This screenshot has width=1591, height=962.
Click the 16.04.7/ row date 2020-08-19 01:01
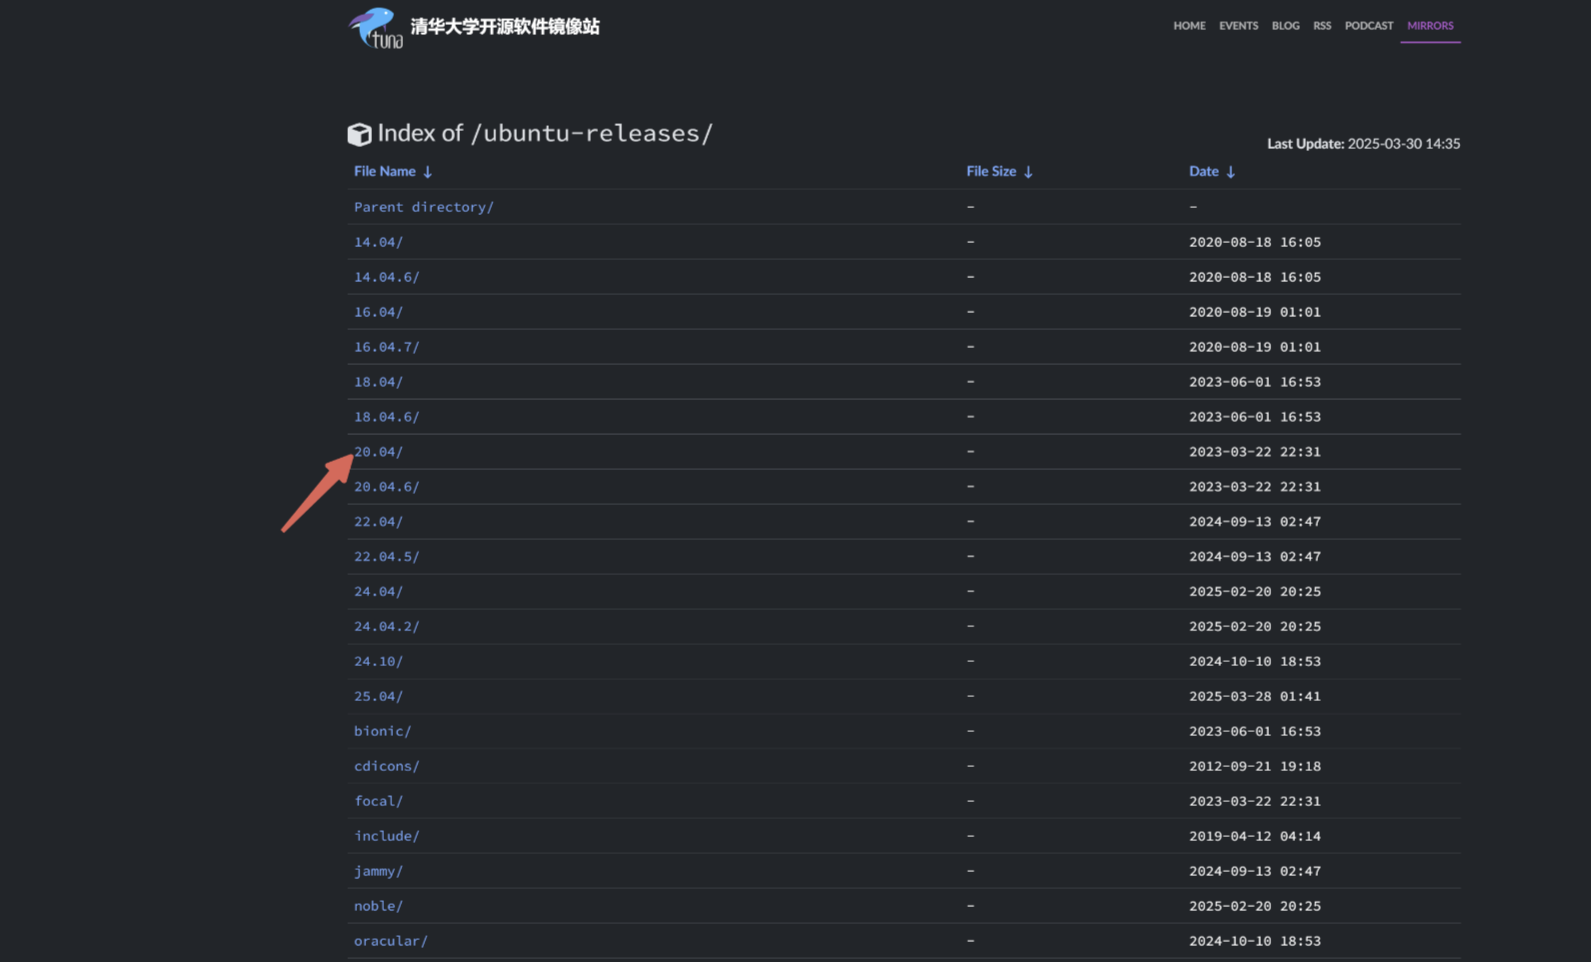click(x=1255, y=347)
